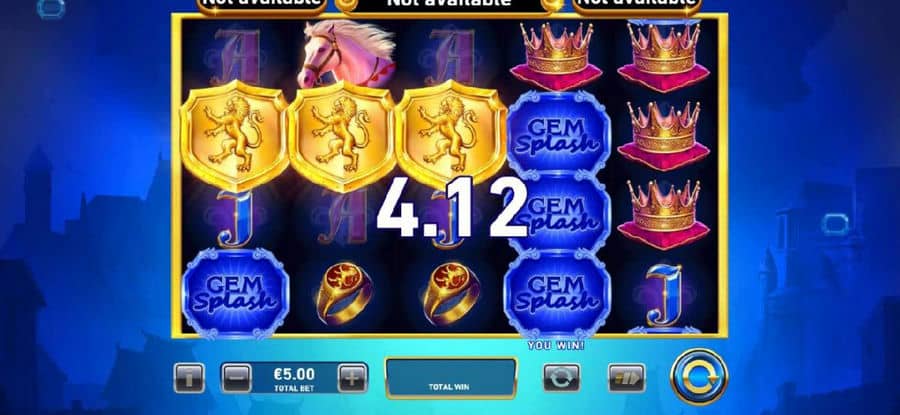This screenshot has width=900, height=415.
Task: Click the left gold signet ring symbol
Action: (x=343, y=292)
